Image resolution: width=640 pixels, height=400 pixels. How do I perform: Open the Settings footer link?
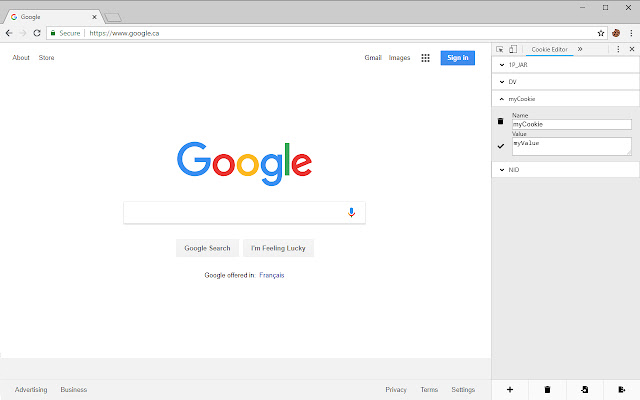463,390
